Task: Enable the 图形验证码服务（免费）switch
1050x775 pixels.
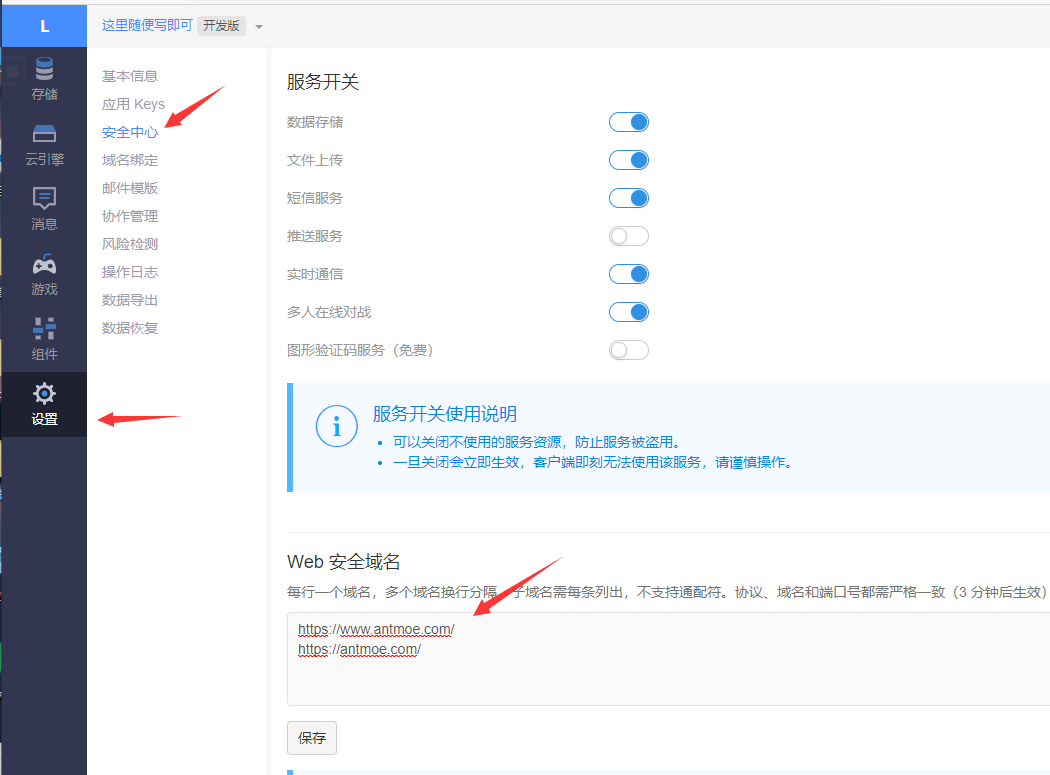Action: coord(629,350)
